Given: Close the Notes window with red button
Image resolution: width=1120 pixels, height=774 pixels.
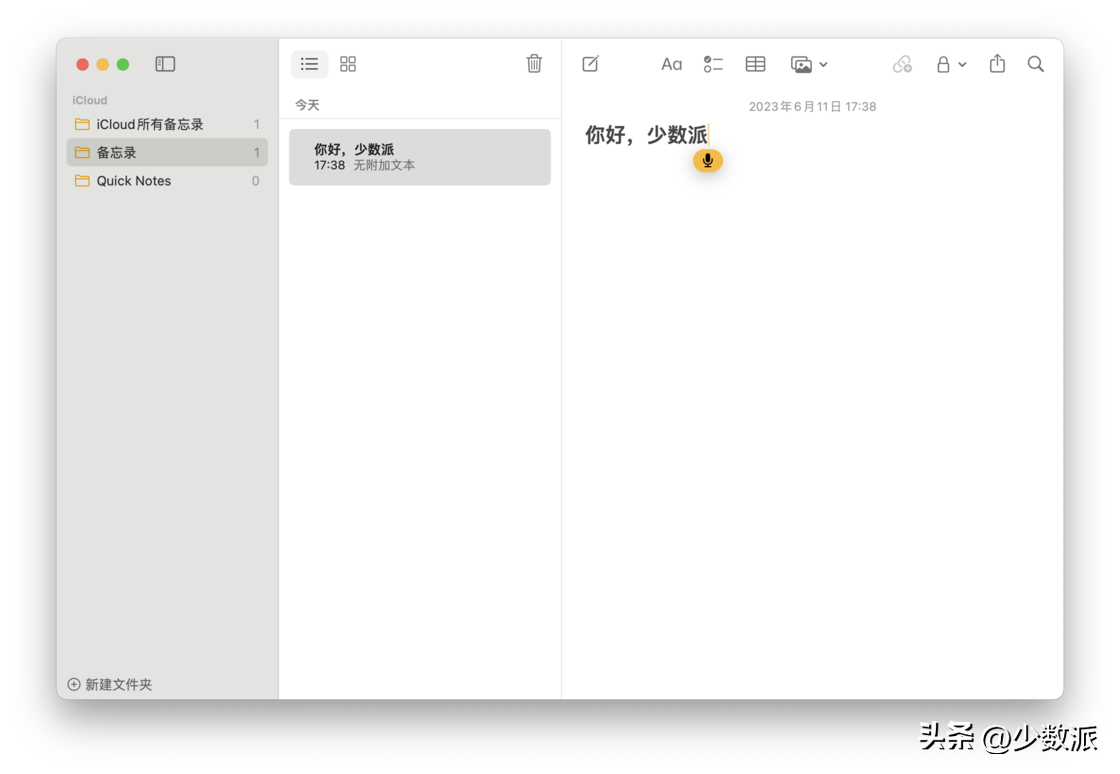Looking at the screenshot, I should click(x=82, y=64).
